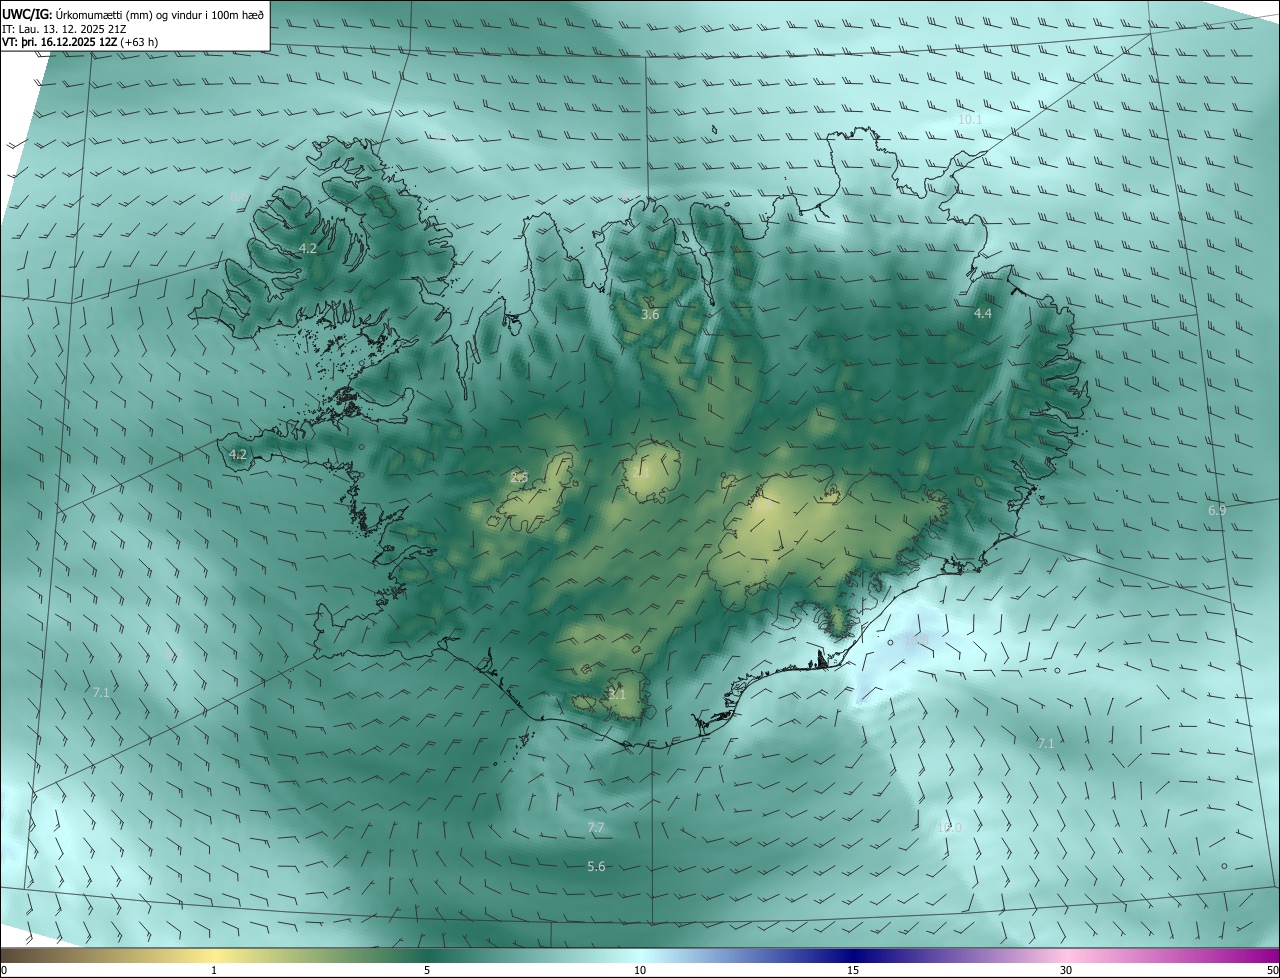Click the pale yellow segment of the color scale

(x=214, y=956)
